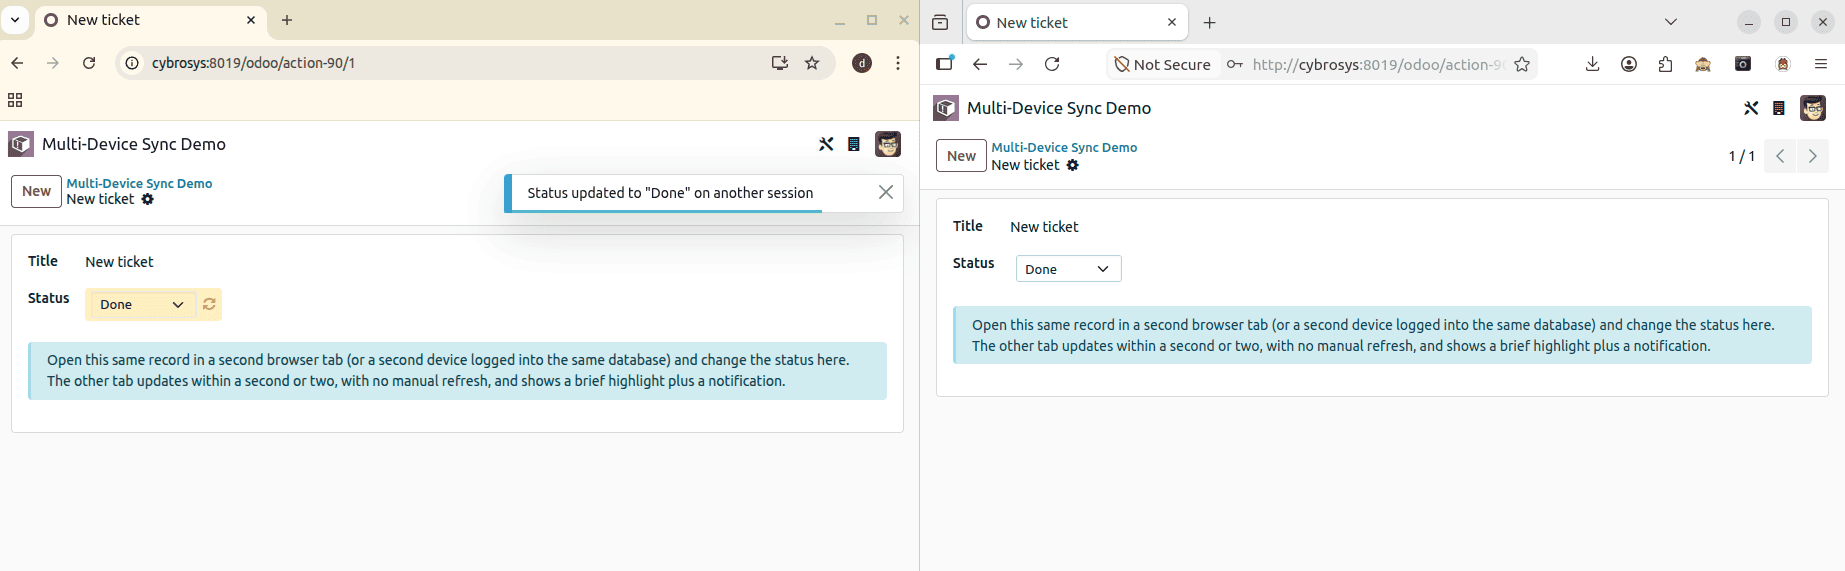Go to previous record with pager arrow
Image resolution: width=1845 pixels, height=571 pixels.
coord(1780,156)
